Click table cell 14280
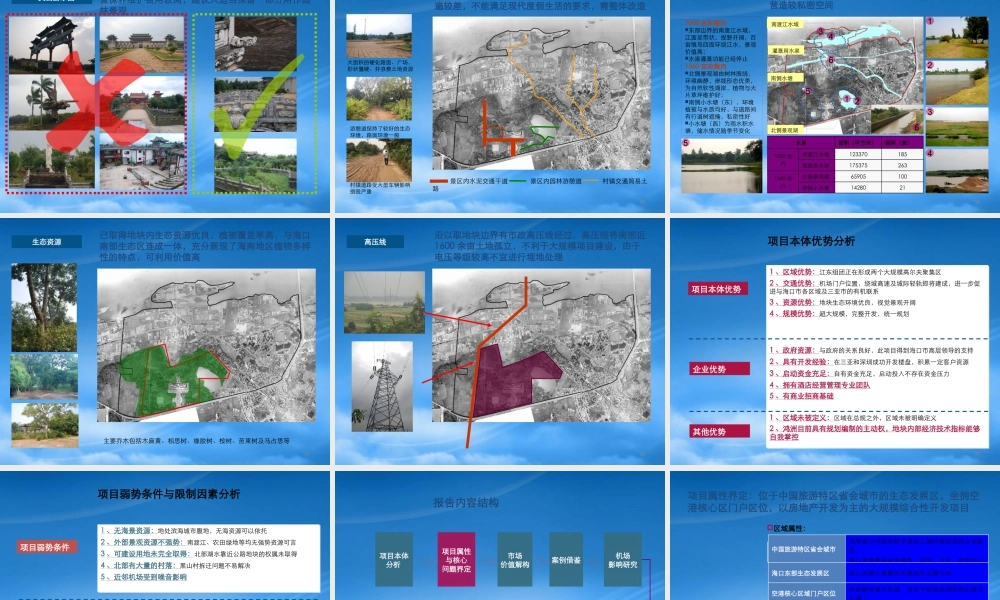This screenshot has height=600, width=1000. click(x=858, y=187)
